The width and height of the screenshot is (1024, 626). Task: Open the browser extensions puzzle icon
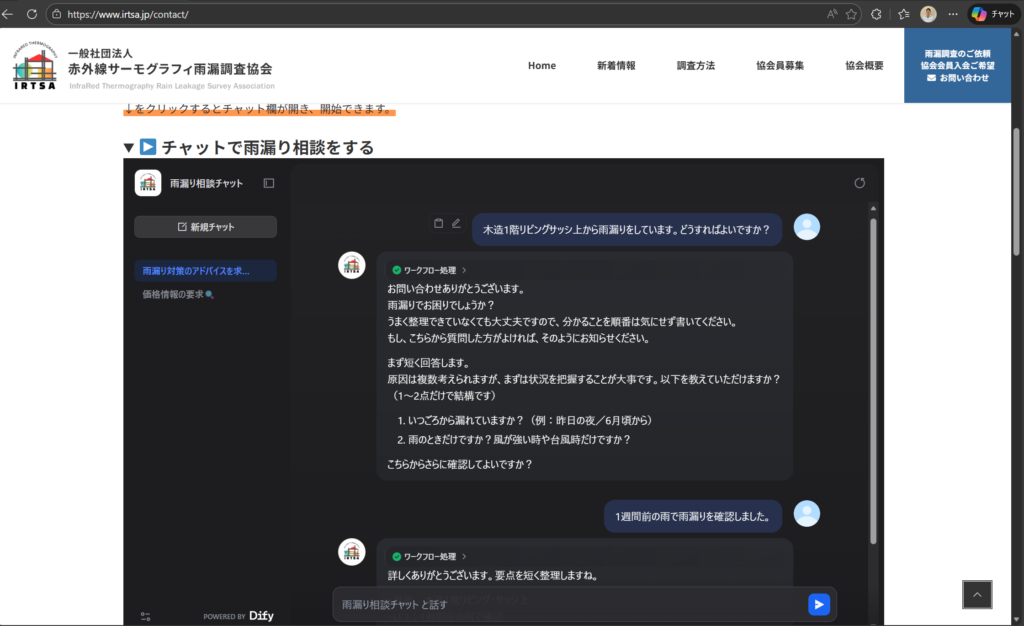click(877, 14)
